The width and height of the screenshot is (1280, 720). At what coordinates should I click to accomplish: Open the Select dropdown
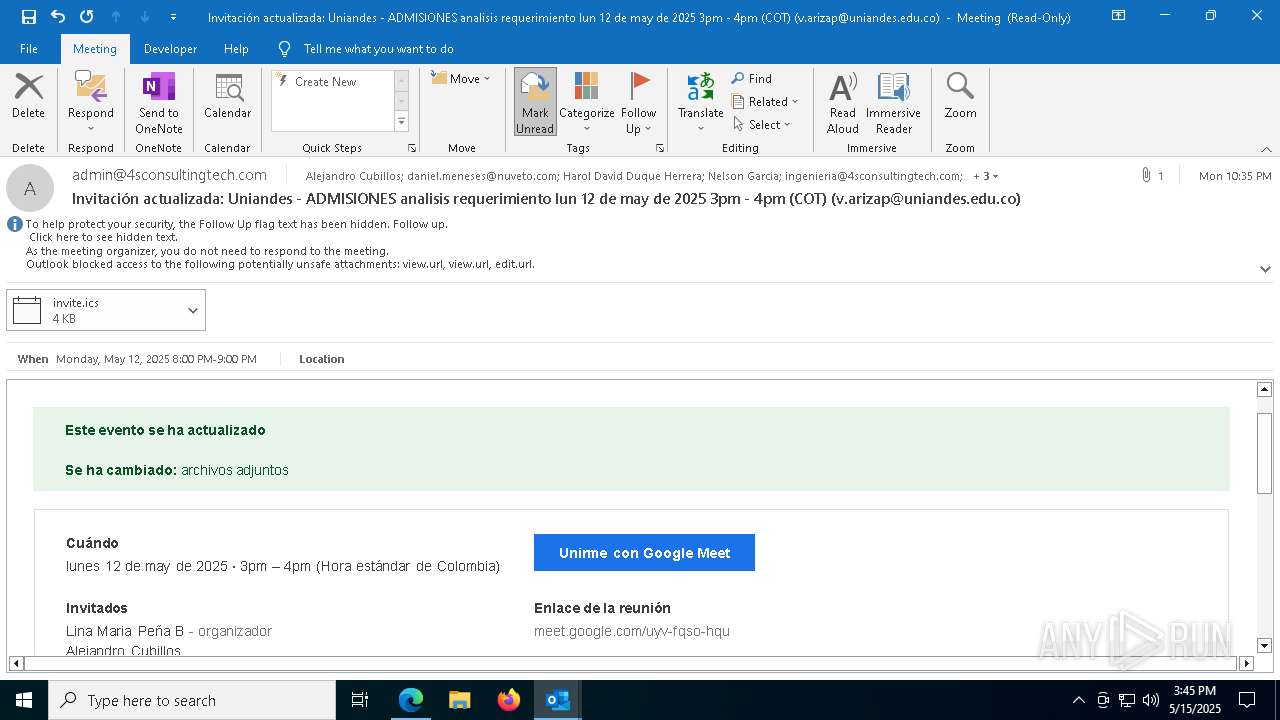[x=762, y=124]
